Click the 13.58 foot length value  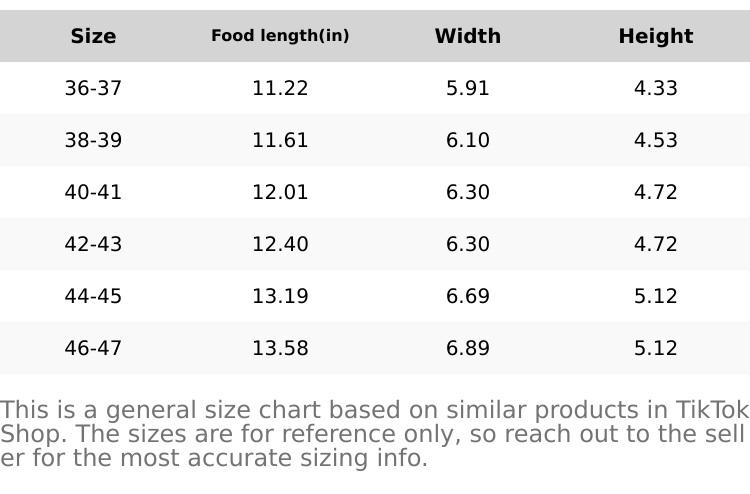coord(280,348)
